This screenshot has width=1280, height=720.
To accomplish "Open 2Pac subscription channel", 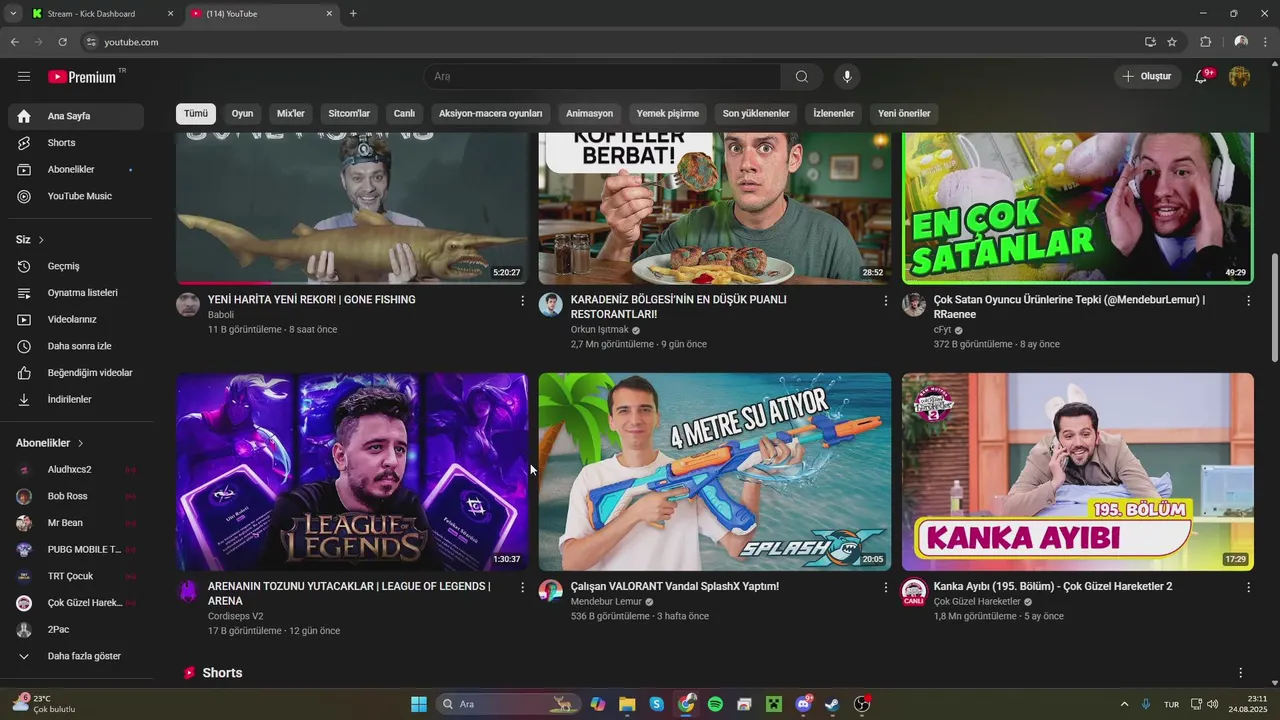I will 76,630.
